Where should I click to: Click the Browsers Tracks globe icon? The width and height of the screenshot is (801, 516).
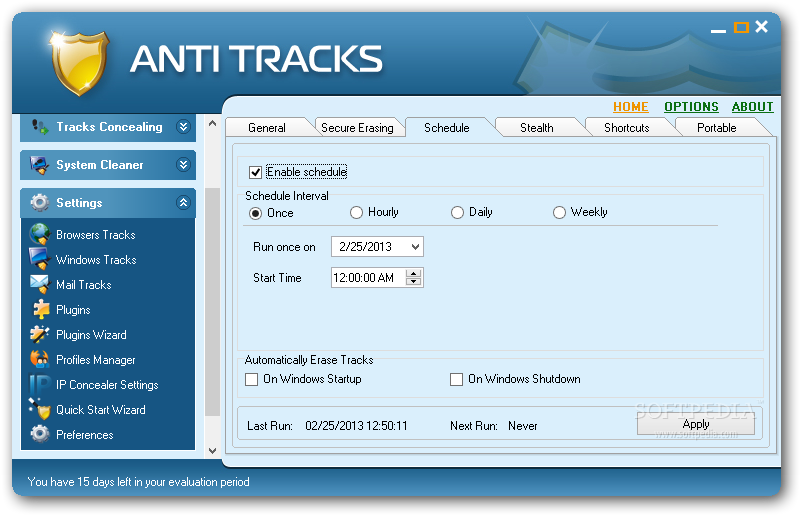39,234
